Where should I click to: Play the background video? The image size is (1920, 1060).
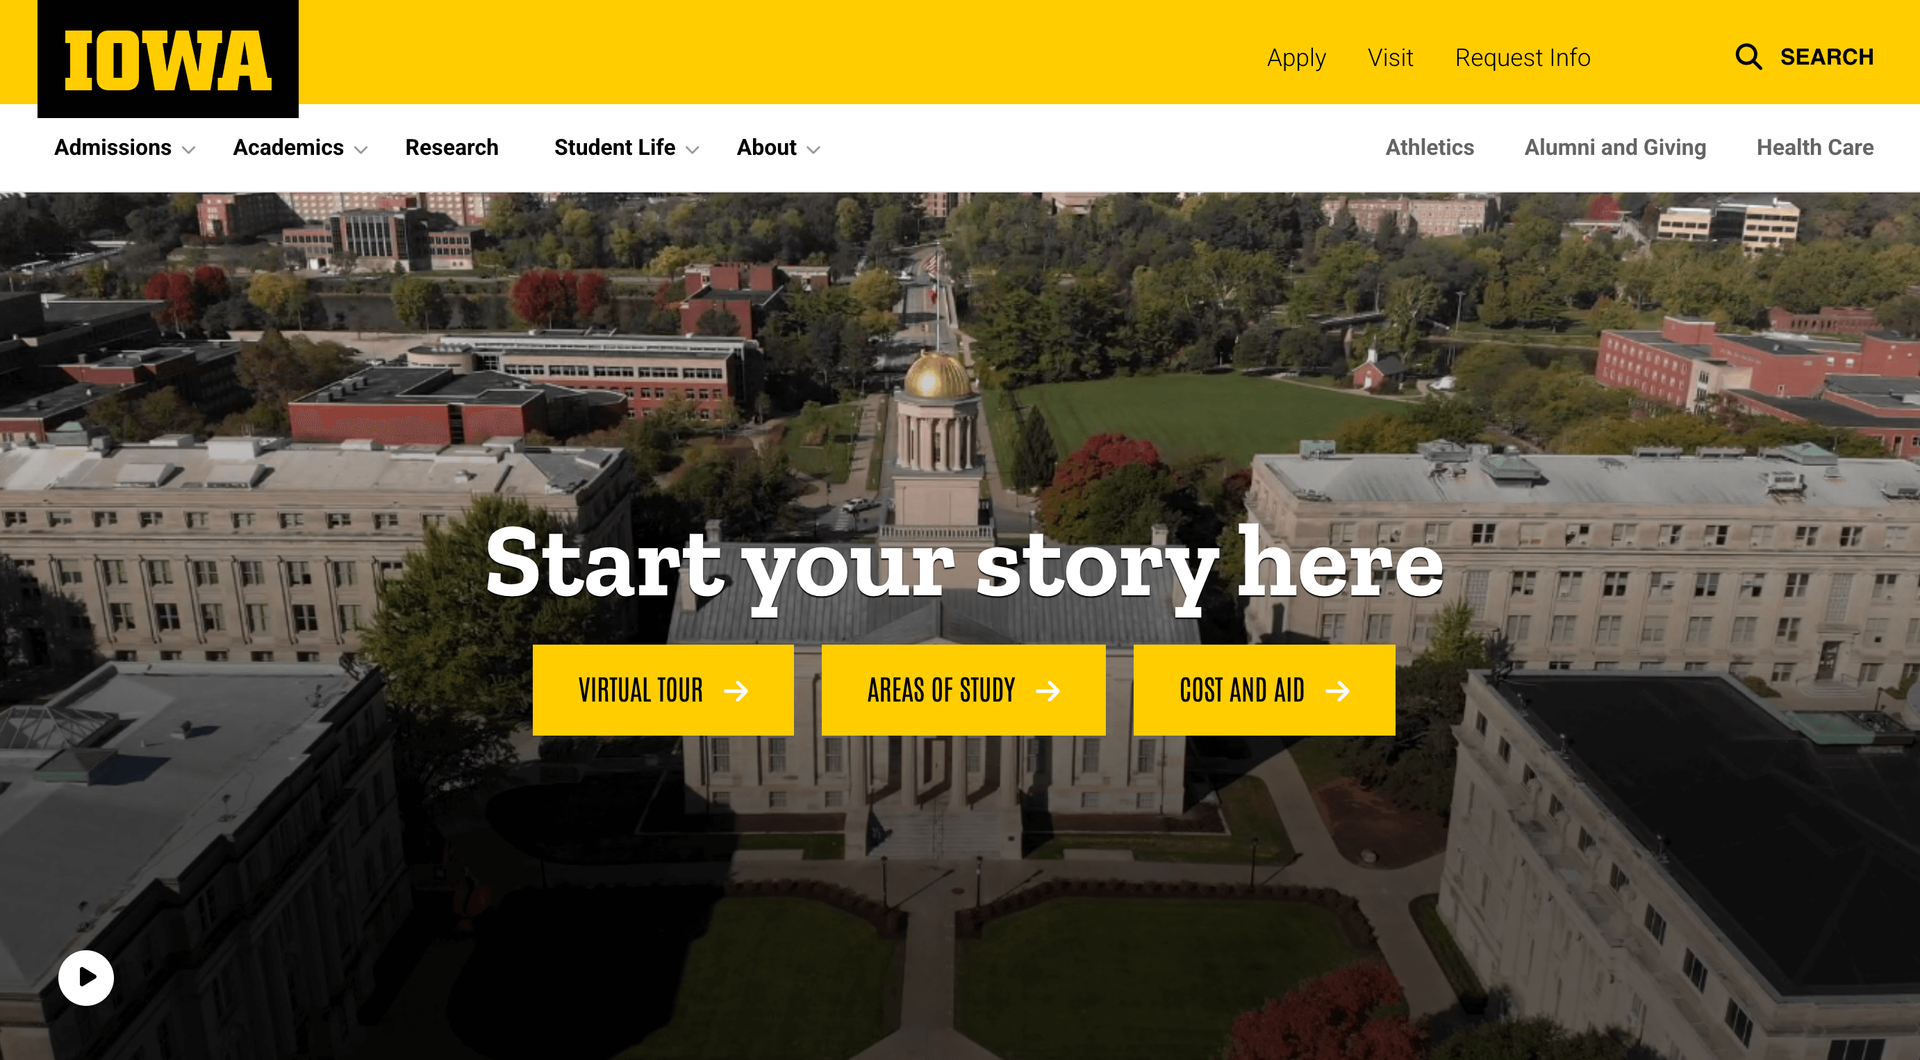[86, 978]
